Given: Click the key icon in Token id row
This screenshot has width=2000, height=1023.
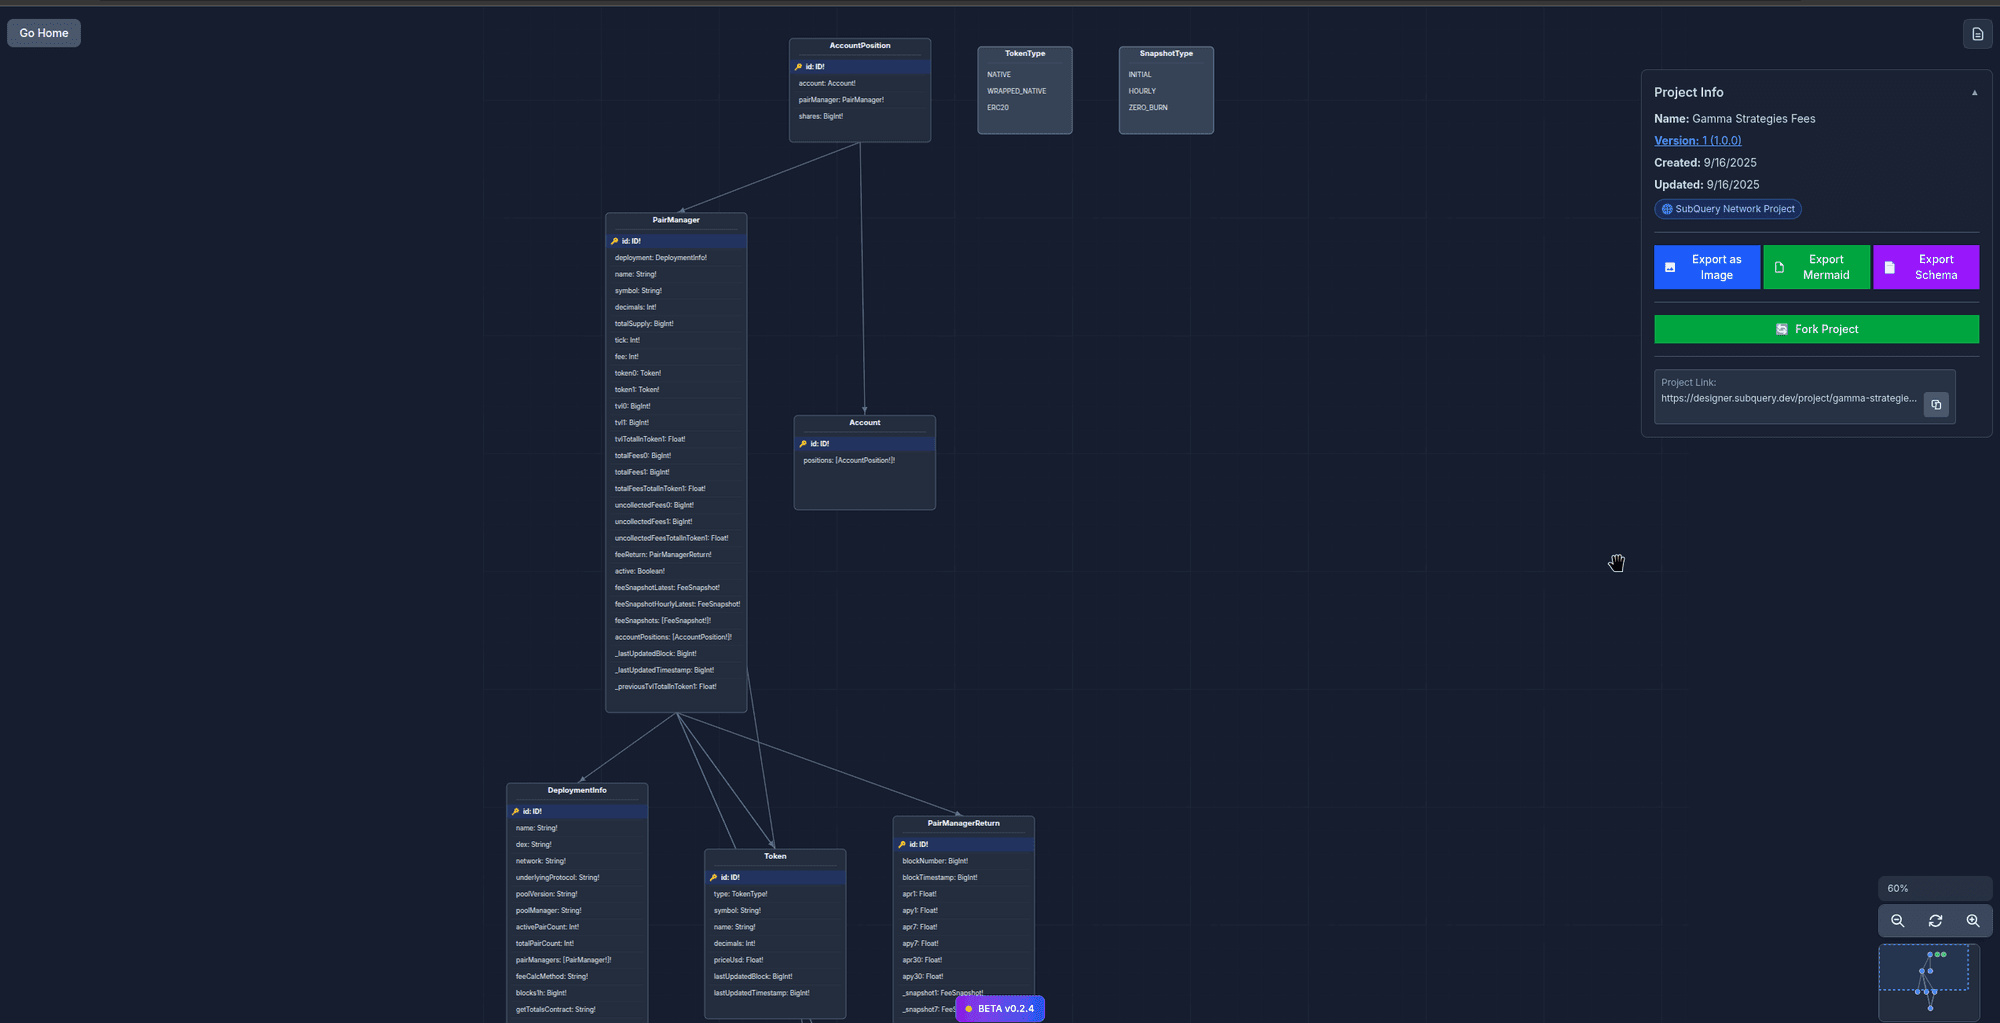Looking at the screenshot, I should point(713,878).
